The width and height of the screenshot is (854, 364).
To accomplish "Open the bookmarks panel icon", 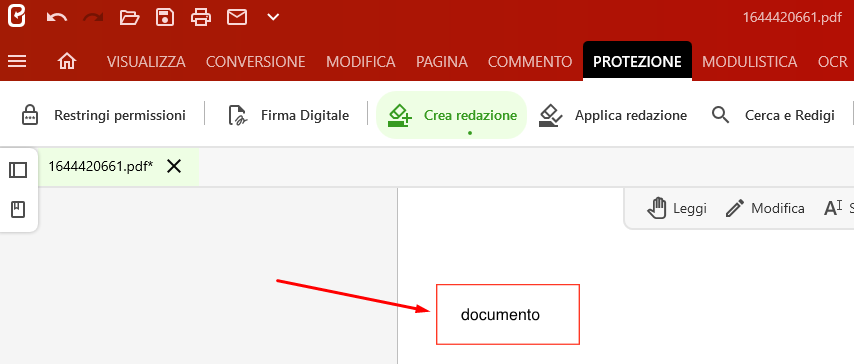I will tap(19, 209).
